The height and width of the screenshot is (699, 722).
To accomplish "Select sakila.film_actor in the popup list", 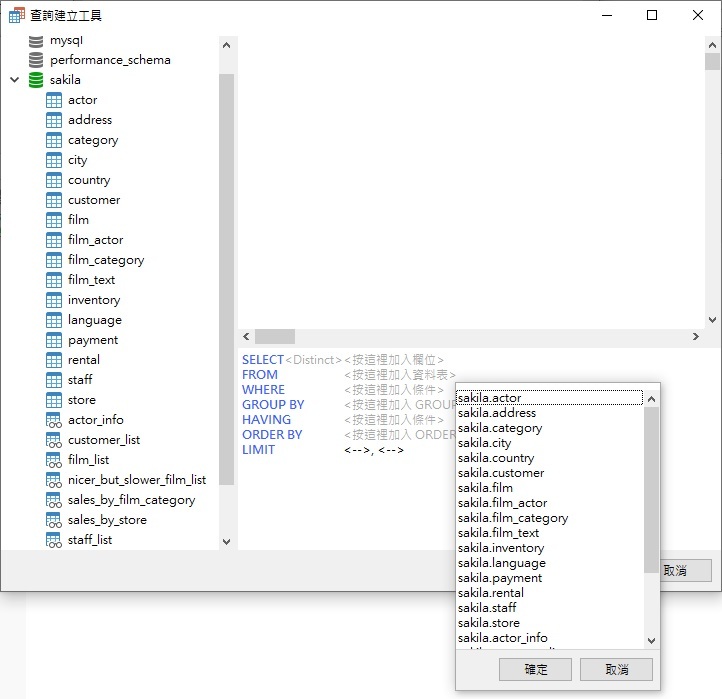I will [502, 503].
